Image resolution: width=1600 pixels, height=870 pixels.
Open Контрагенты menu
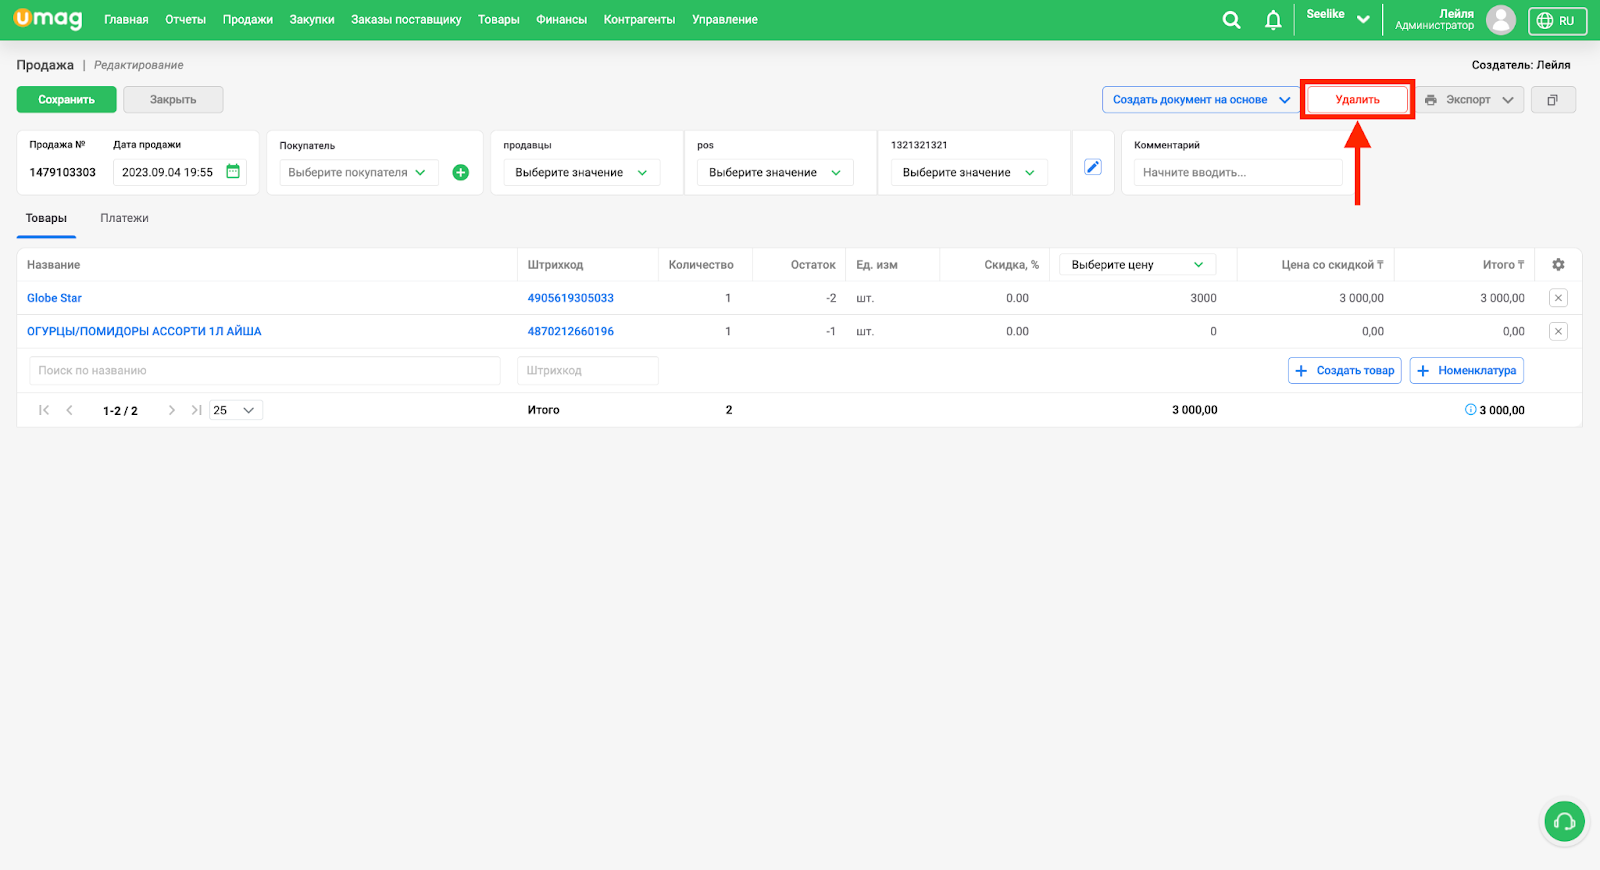(x=639, y=20)
